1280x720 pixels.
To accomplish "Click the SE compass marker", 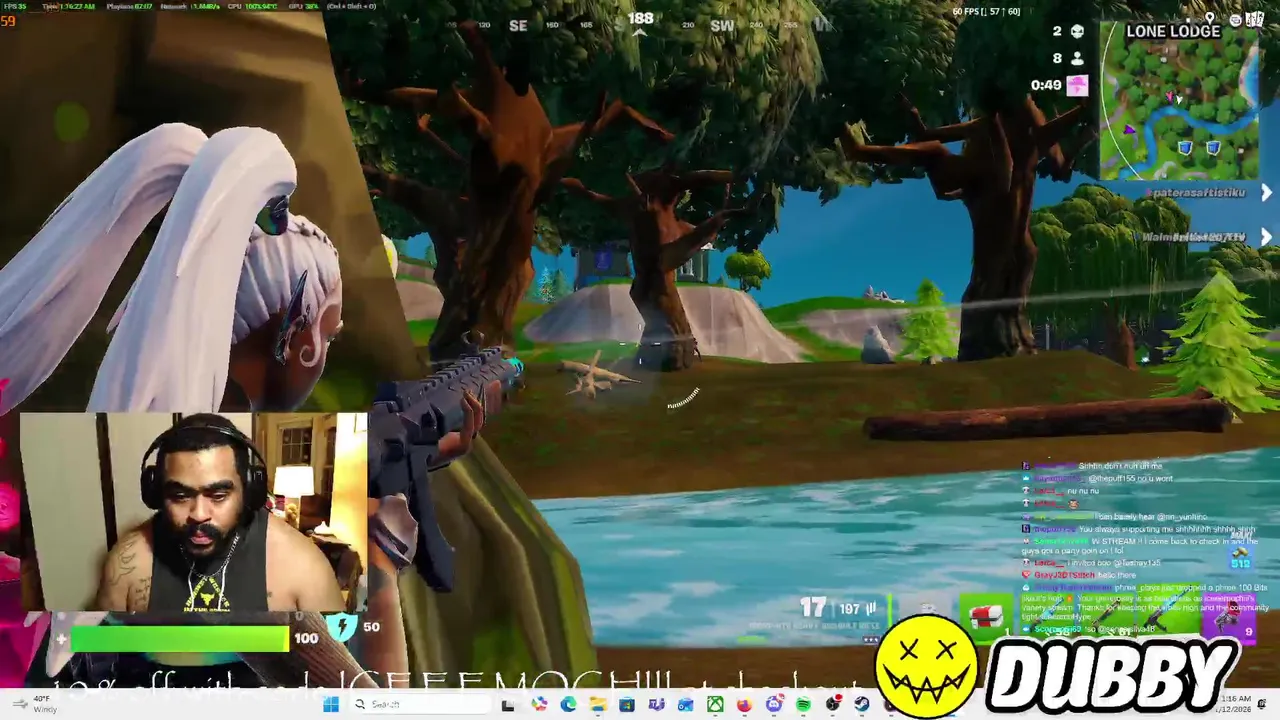I will [x=518, y=26].
